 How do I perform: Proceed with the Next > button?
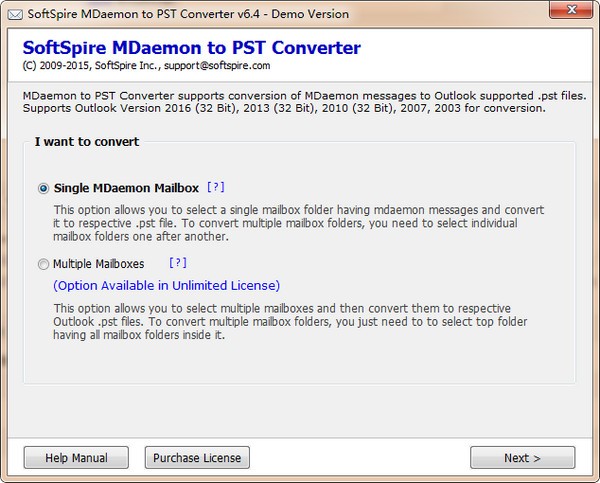pyautogui.click(x=522, y=457)
